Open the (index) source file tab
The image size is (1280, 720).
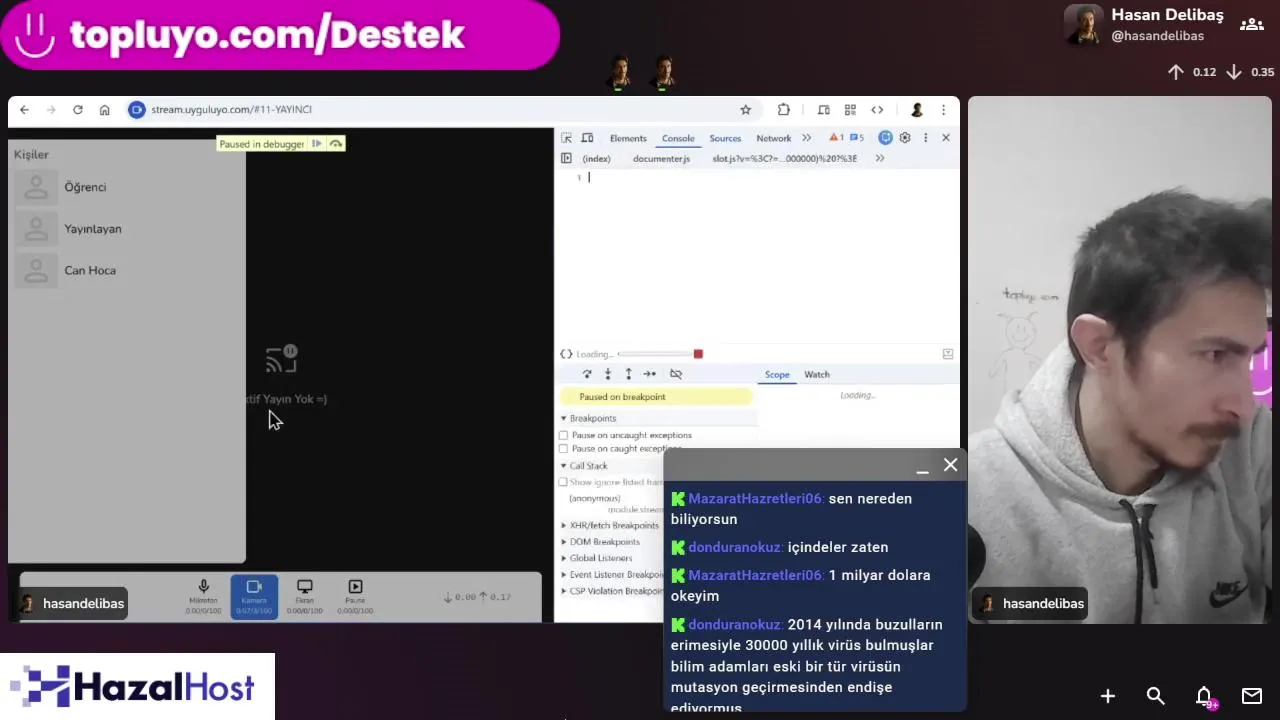(596, 159)
